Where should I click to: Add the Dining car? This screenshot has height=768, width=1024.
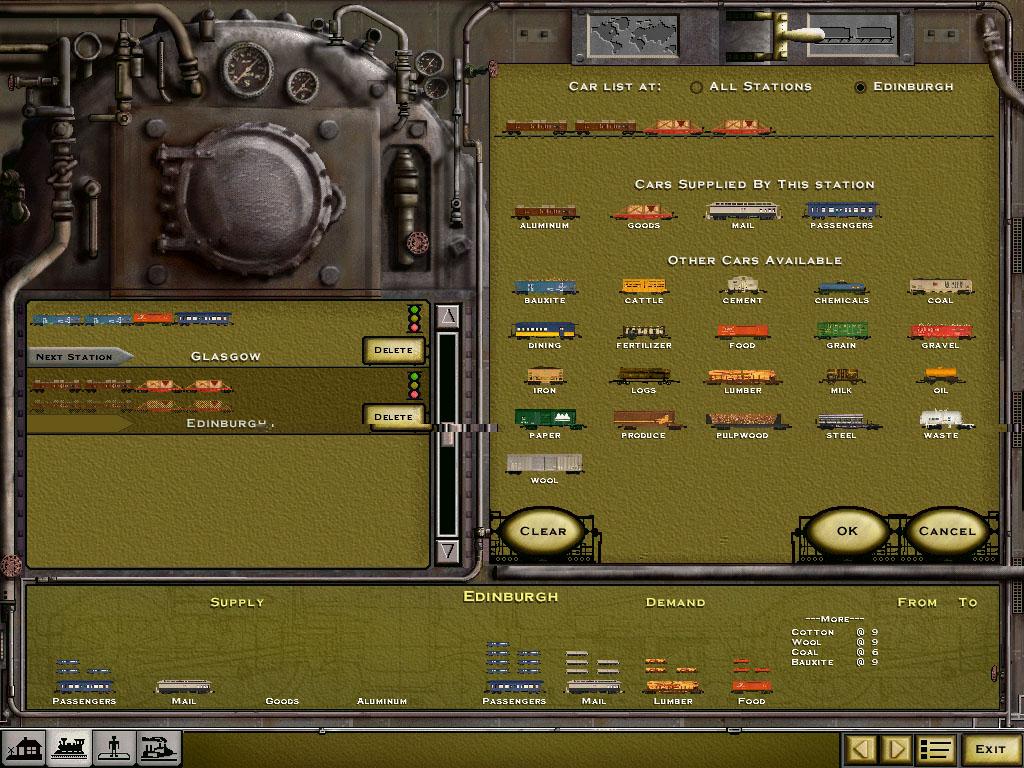(x=545, y=333)
